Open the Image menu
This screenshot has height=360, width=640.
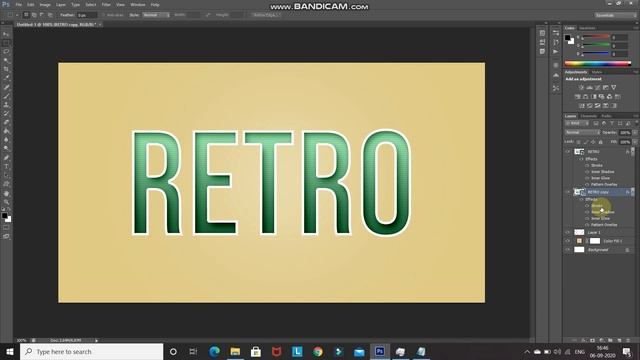[45, 4]
